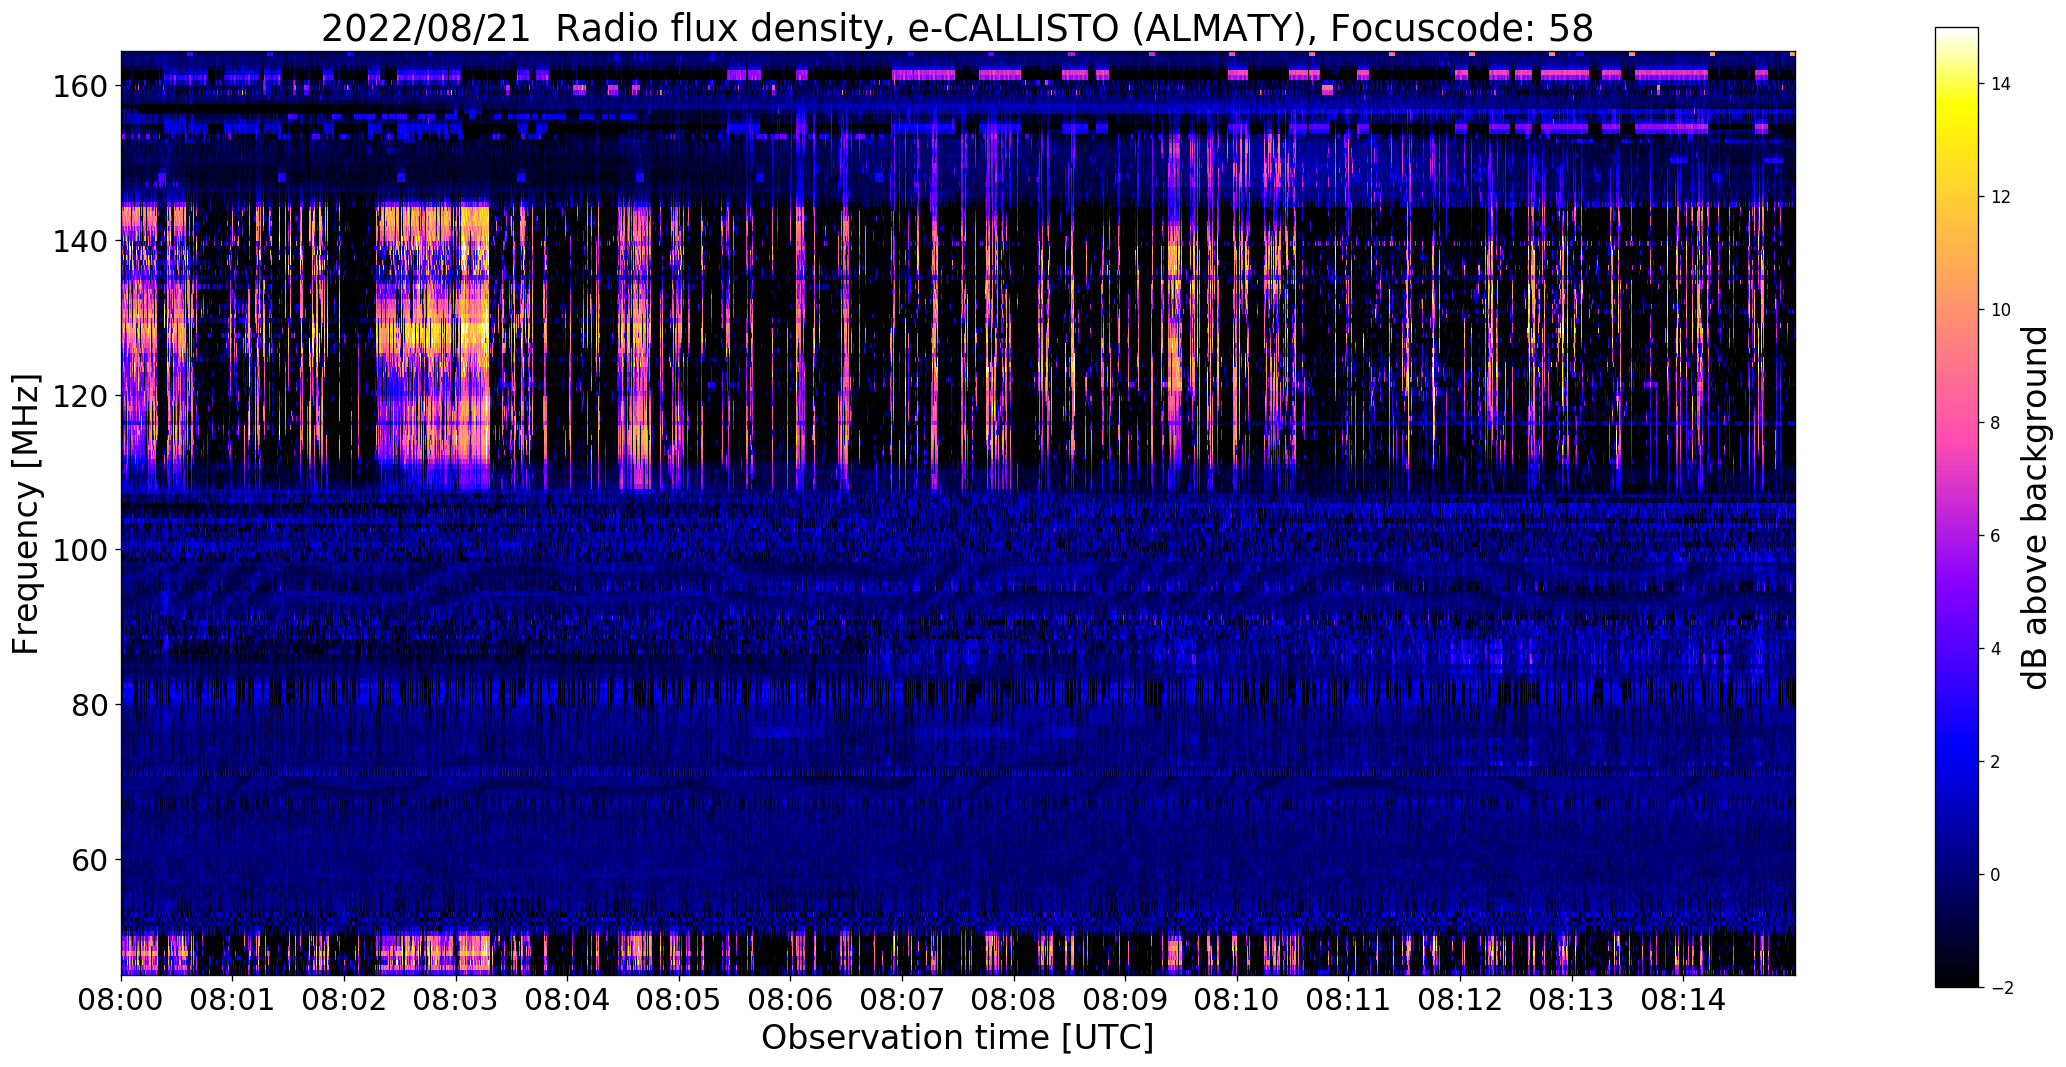Click the colorbar tick label −2

click(x=2000, y=988)
